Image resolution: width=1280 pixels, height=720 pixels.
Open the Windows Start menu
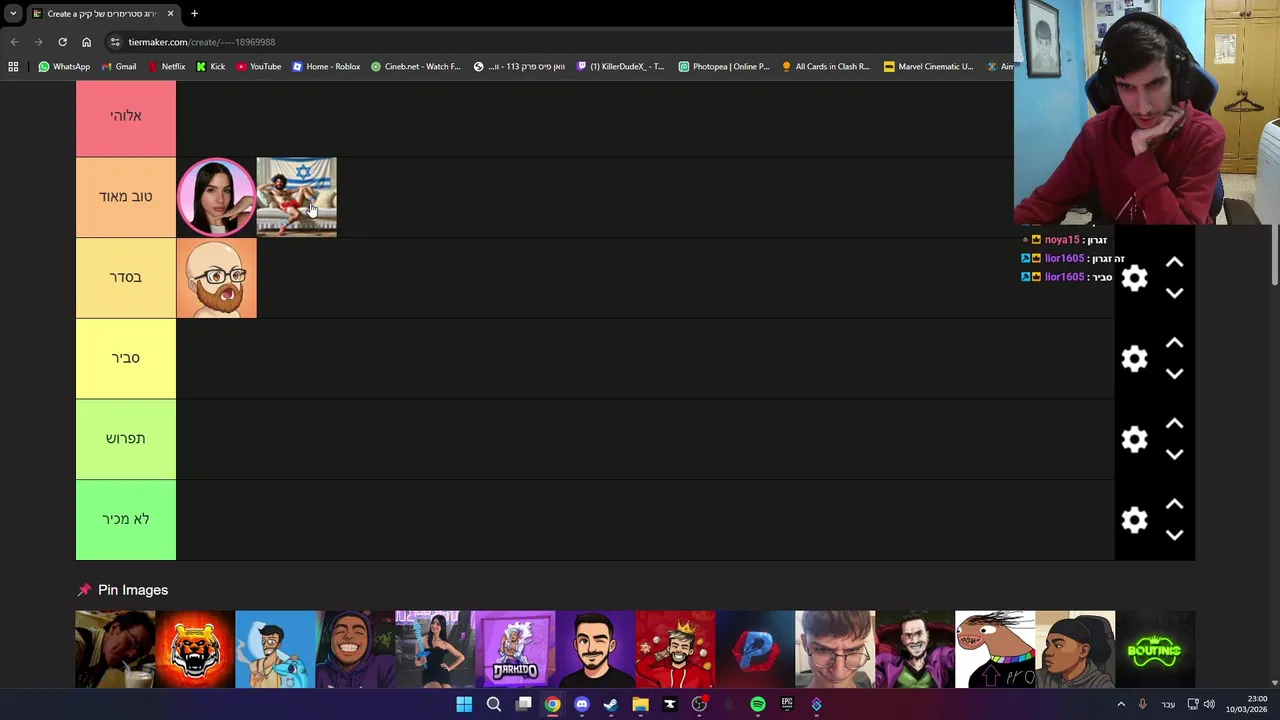(x=464, y=704)
